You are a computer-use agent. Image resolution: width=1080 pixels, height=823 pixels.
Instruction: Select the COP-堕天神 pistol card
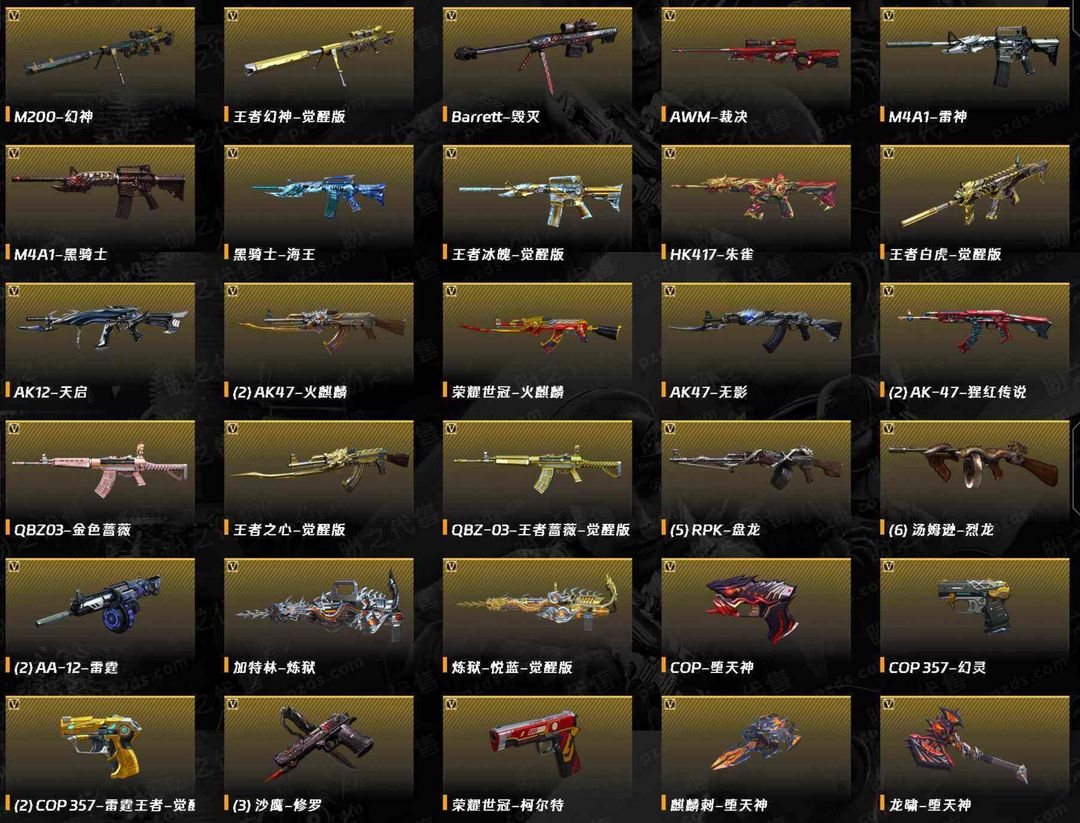[x=756, y=617]
